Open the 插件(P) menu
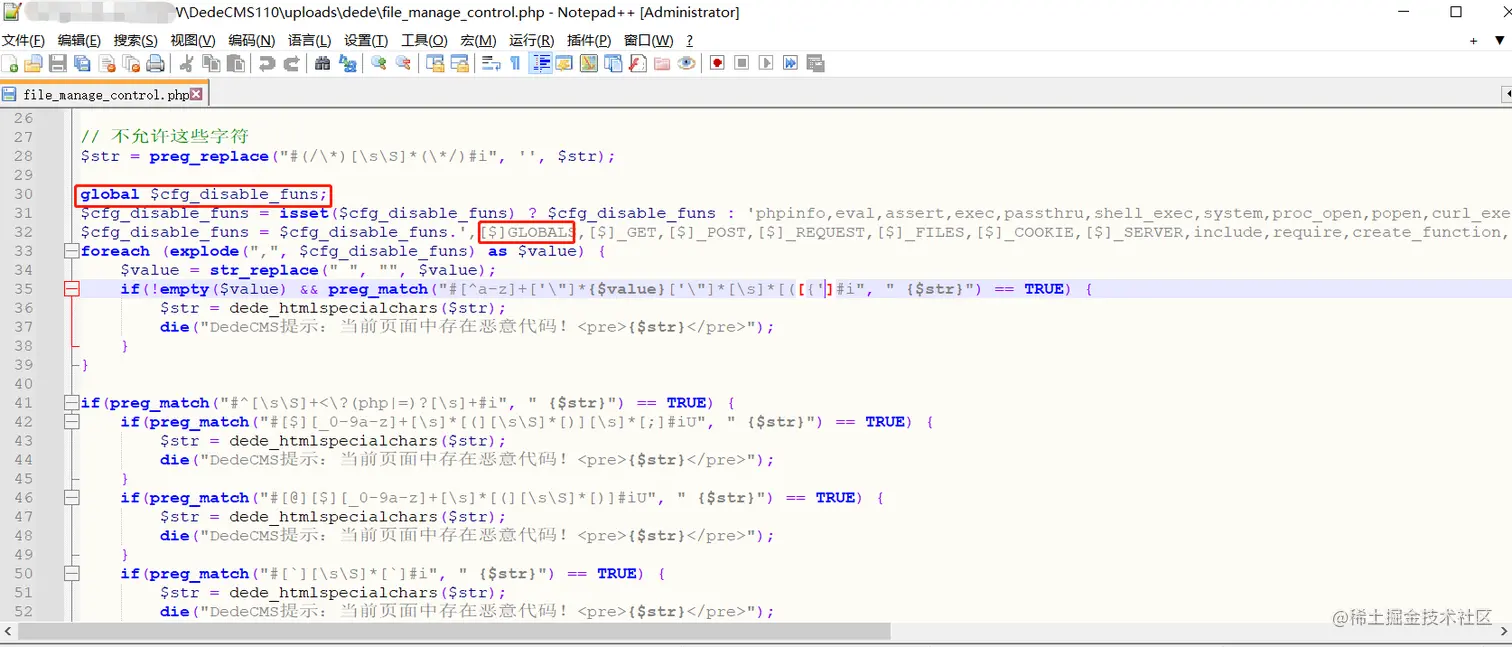1512x647 pixels. (589, 40)
